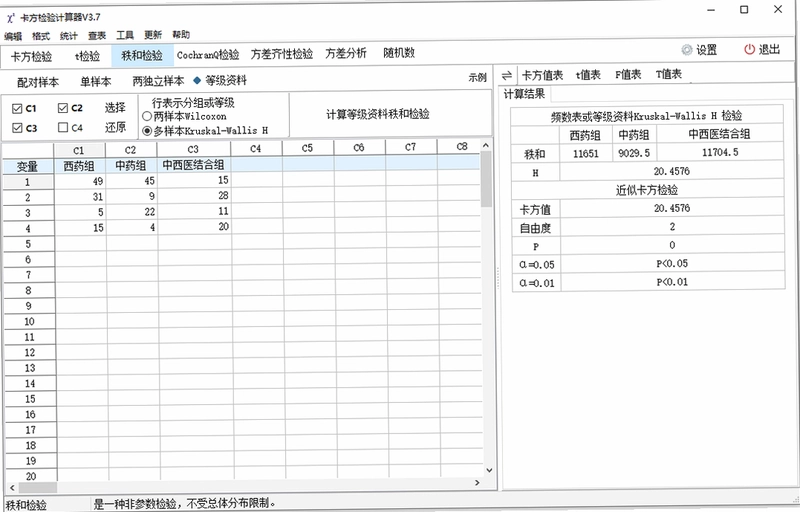This screenshot has width=800, height=512.
Task: Select the 两样本Wilcoxon radio option
Action: click(x=147, y=116)
